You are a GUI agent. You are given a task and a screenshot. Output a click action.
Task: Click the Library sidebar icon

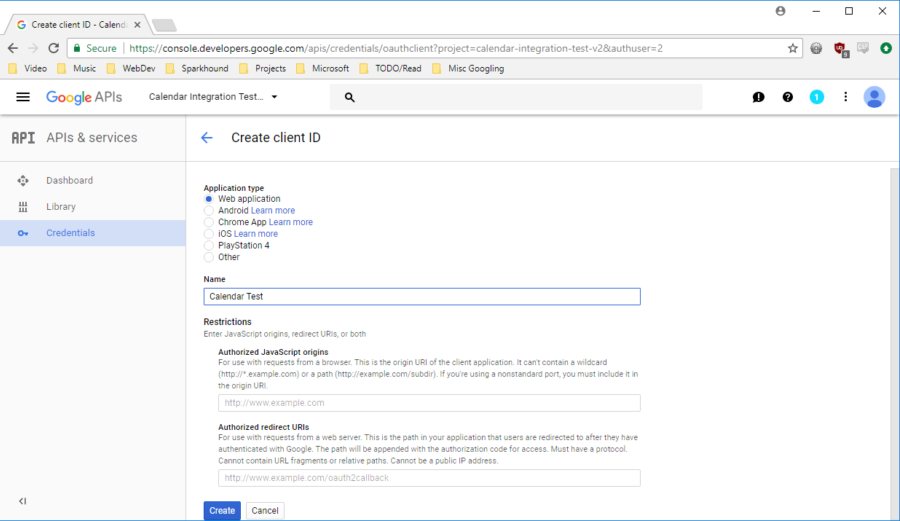pos(23,207)
